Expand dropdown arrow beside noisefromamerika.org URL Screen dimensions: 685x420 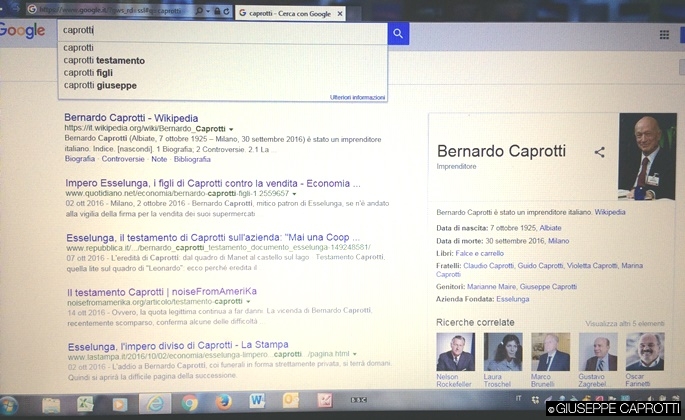point(248,301)
